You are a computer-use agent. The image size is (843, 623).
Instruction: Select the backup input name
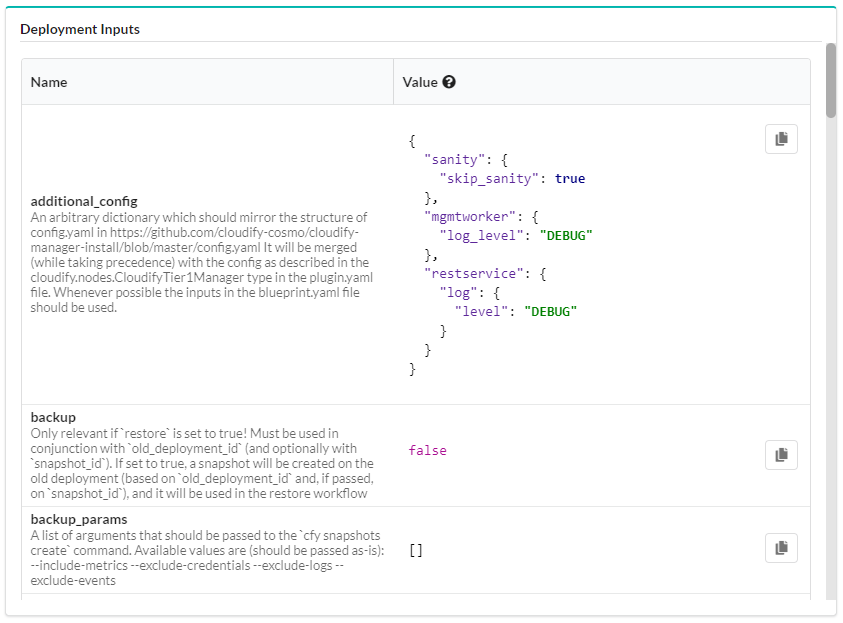coord(53,417)
